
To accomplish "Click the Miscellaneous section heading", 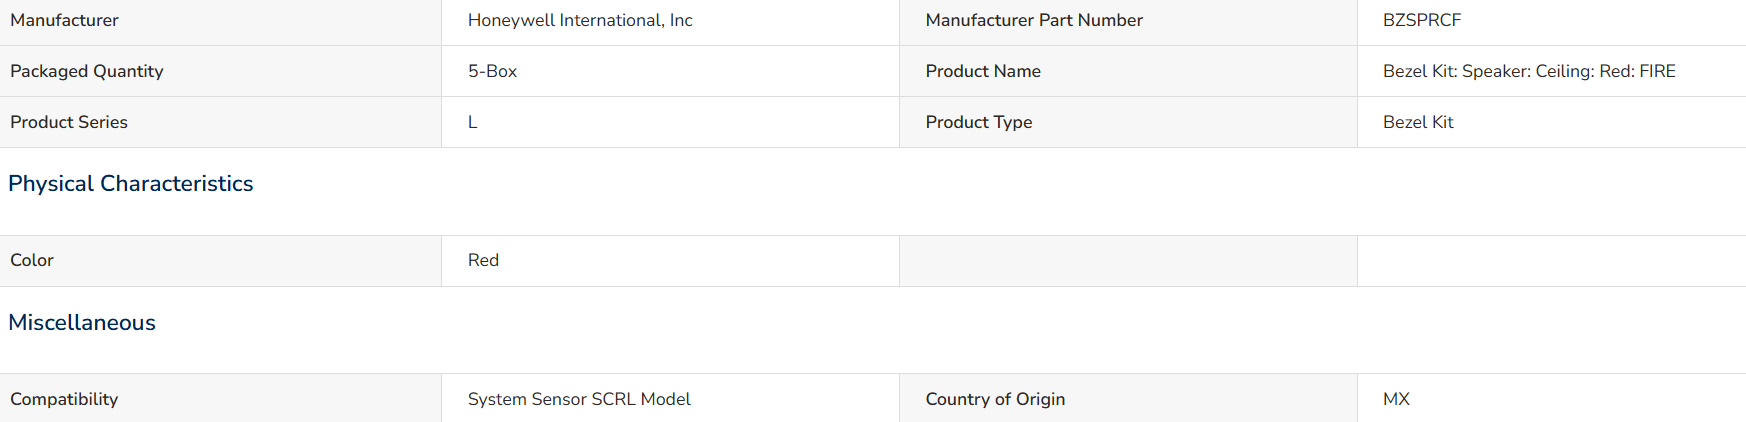I will [82, 323].
